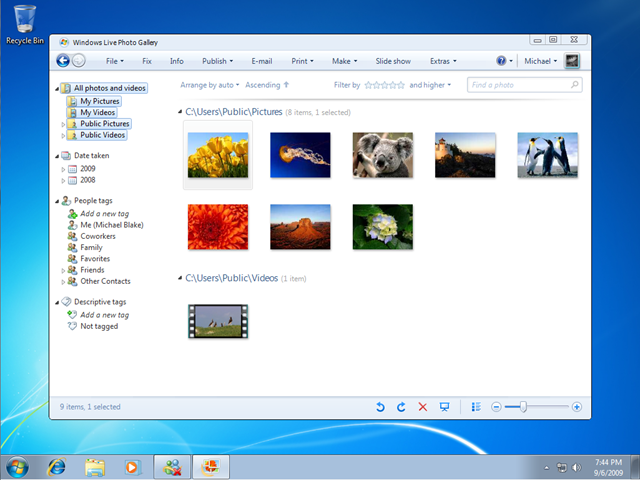This screenshot has height=480, width=640.
Task: Open the blue Help question mark icon
Action: point(502,61)
